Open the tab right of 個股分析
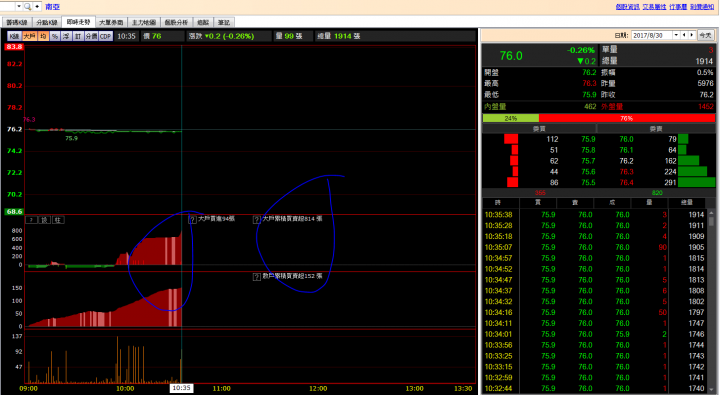720x395 pixels. coord(203,22)
